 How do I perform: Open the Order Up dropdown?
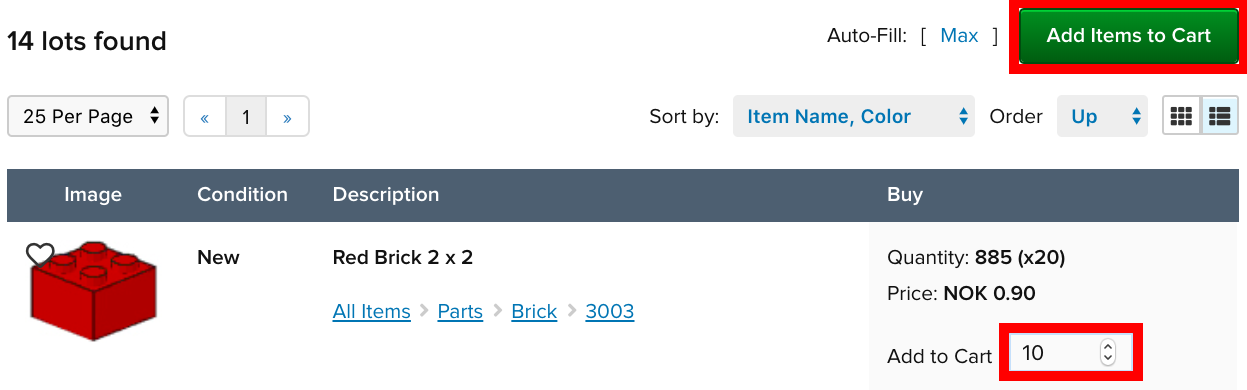click(x=1102, y=117)
